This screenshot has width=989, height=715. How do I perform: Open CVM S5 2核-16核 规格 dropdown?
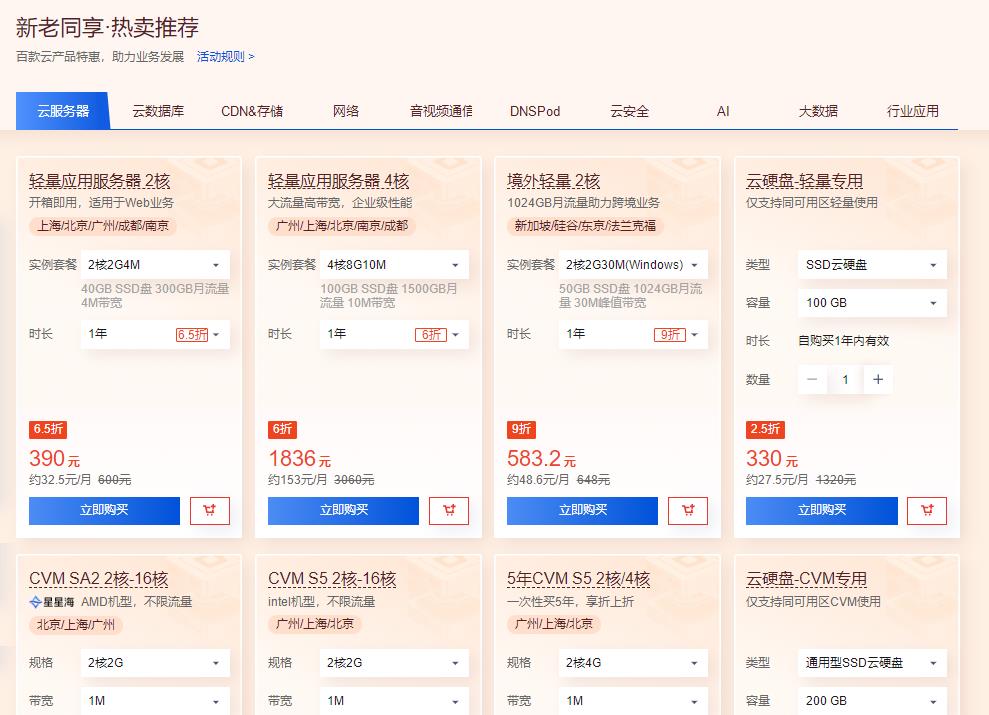(394, 663)
